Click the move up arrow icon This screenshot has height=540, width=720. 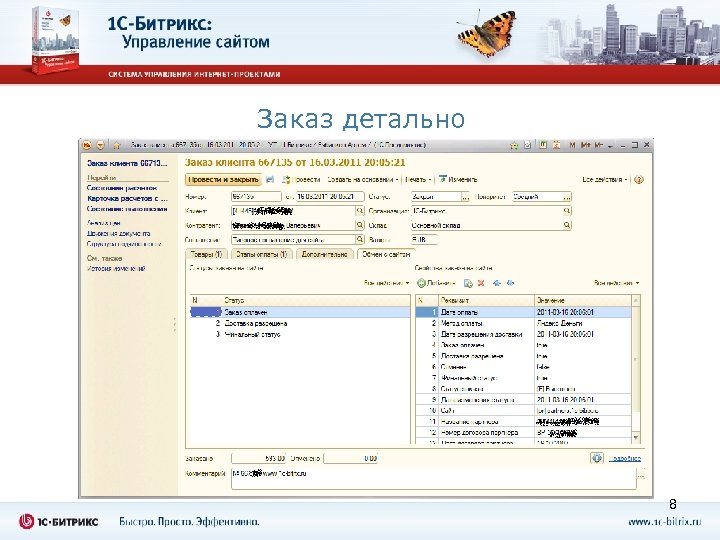coord(497,283)
